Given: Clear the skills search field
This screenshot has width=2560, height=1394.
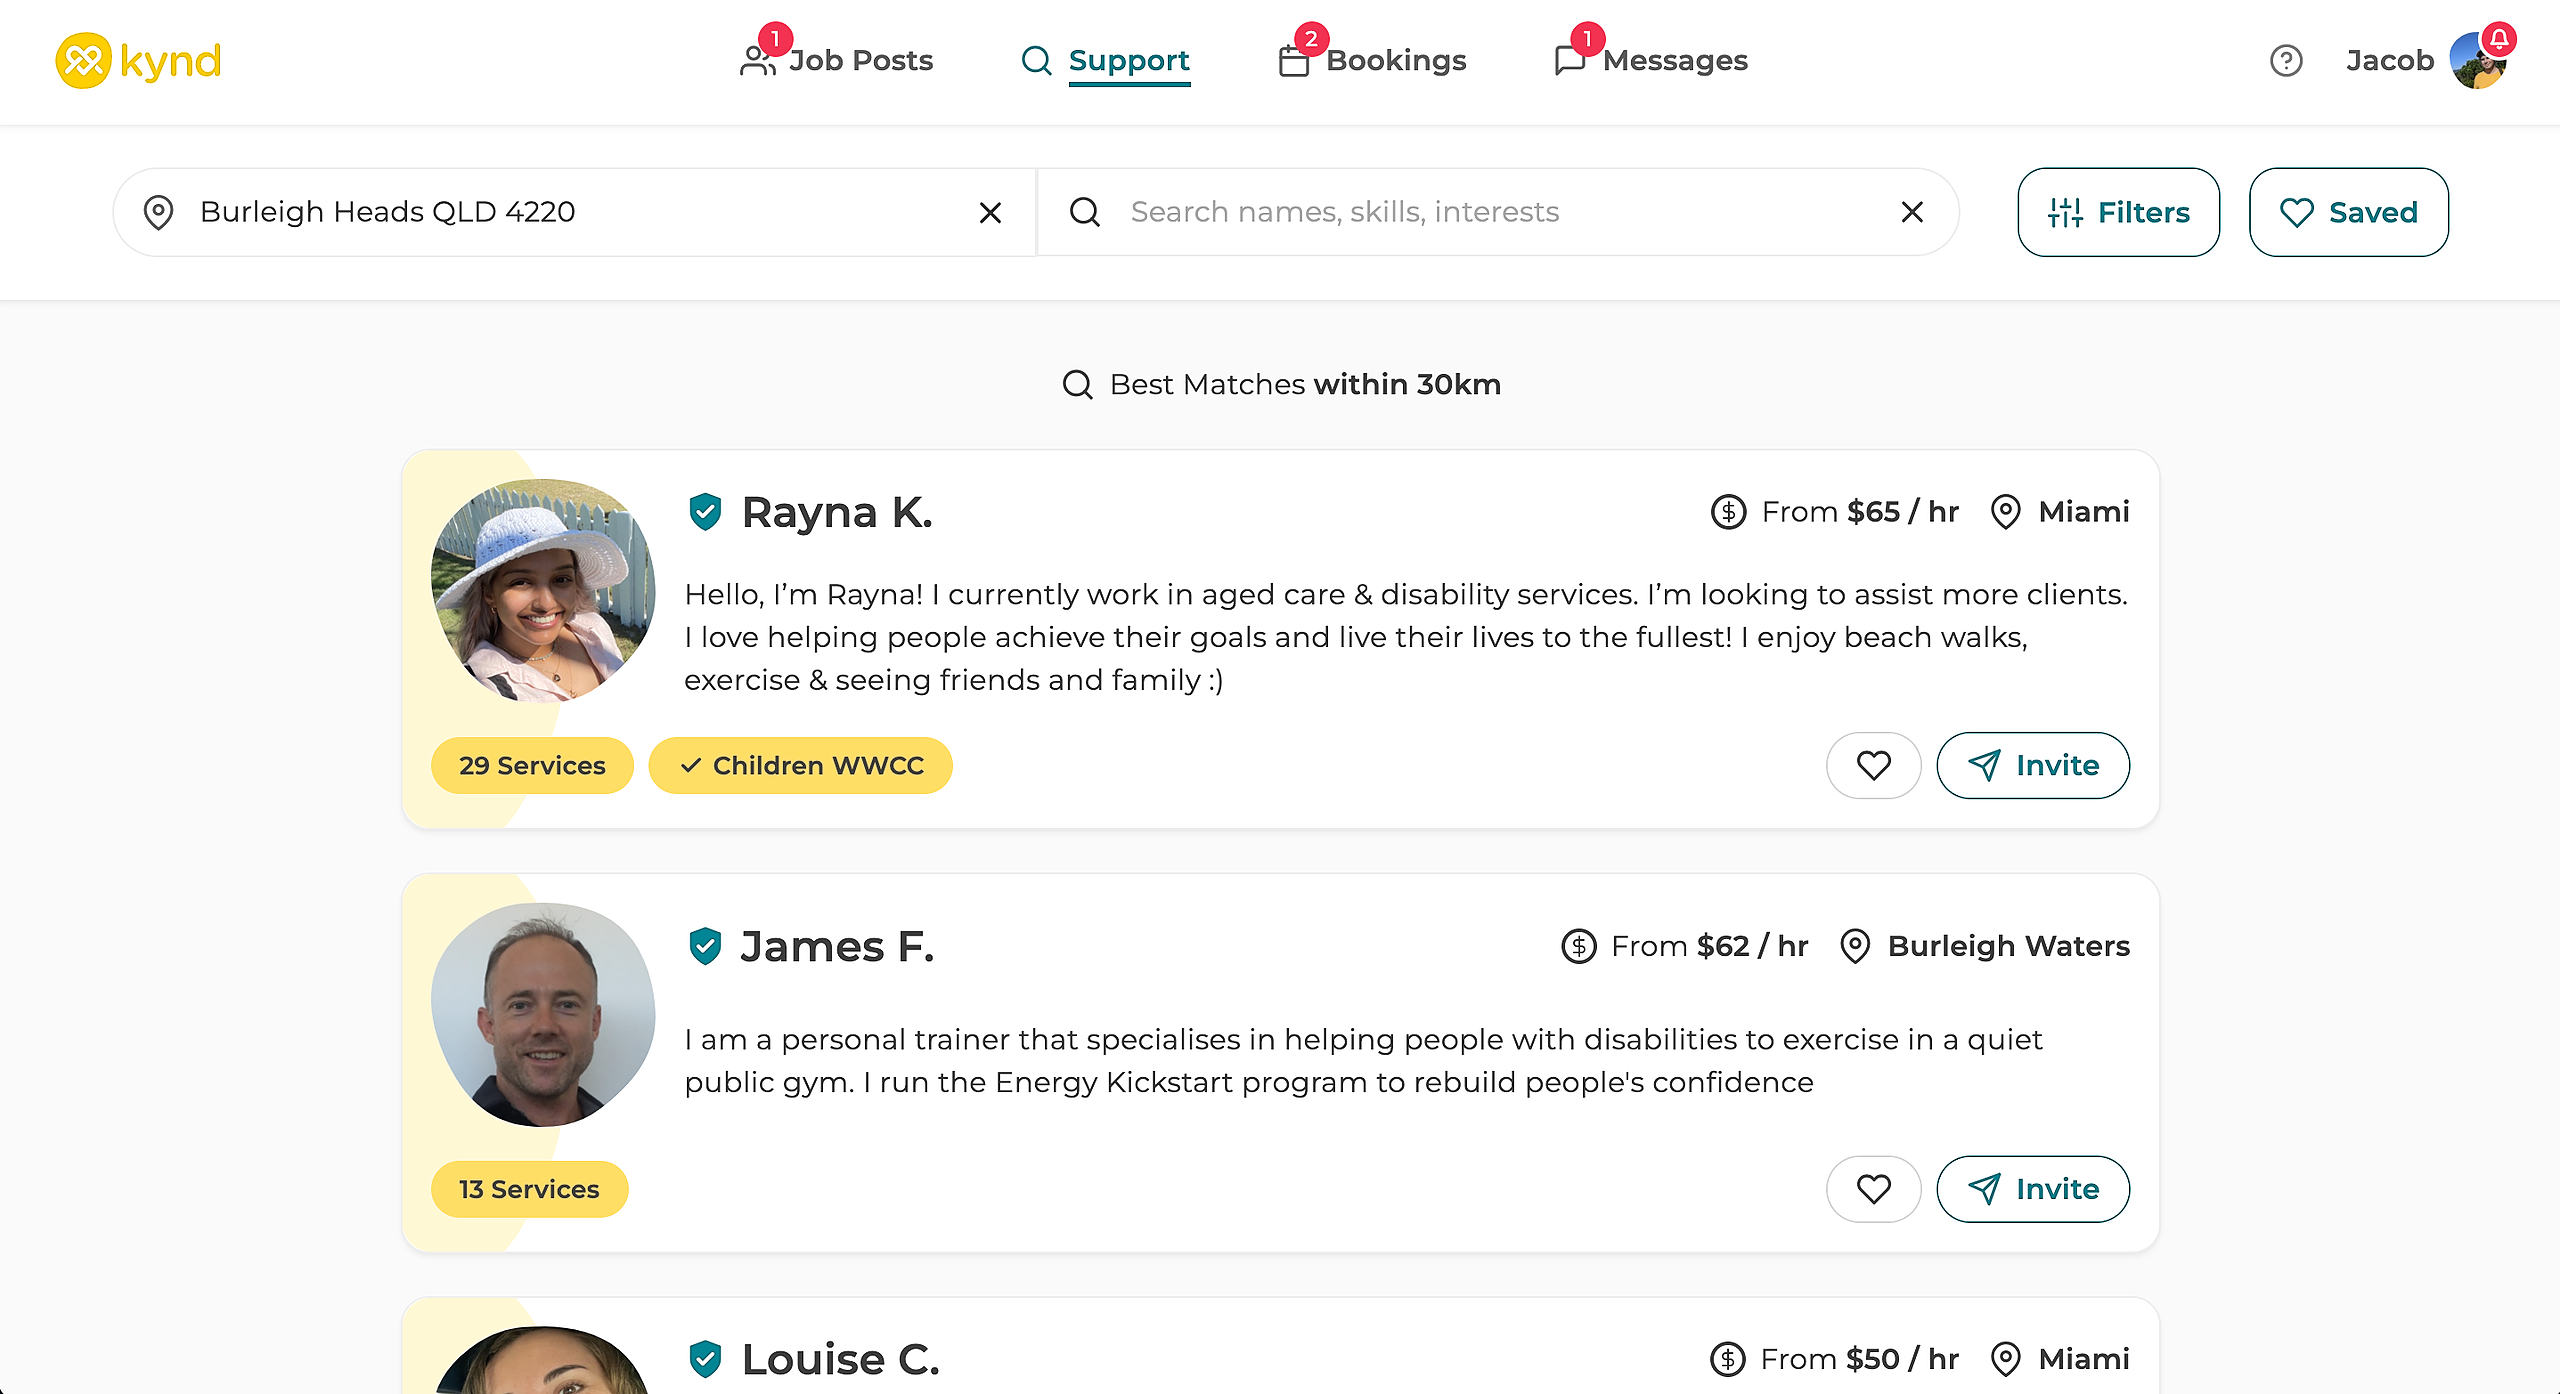Looking at the screenshot, I should pos(1911,212).
